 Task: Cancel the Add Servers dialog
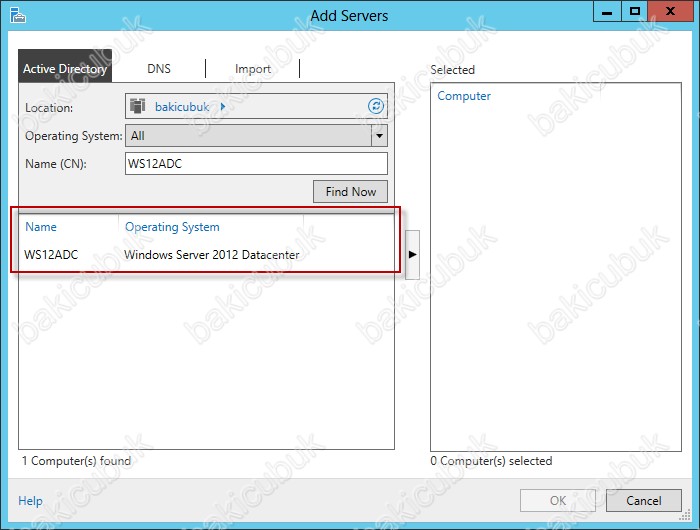[x=644, y=501]
